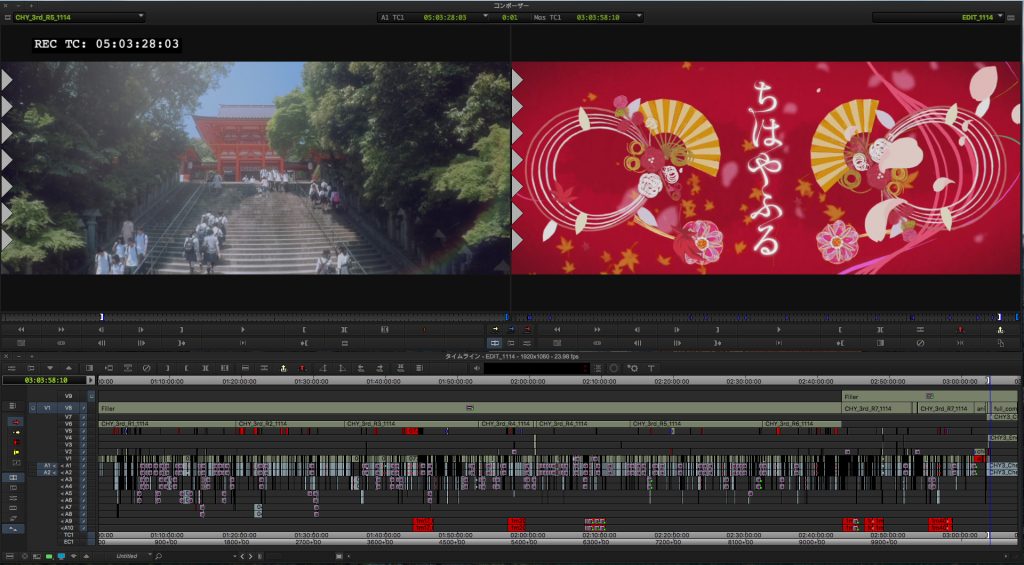The width and height of the screenshot is (1024, 565).
Task: Click the red Overwrite arrow between monitors
Action: tap(527, 329)
